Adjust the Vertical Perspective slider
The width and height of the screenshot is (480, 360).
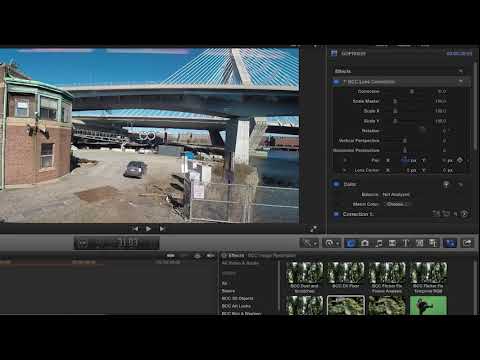click(x=405, y=141)
